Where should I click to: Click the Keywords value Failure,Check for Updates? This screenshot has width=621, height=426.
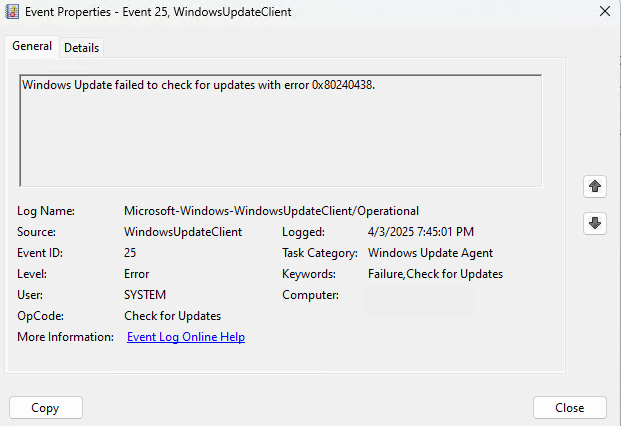click(x=435, y=274)
